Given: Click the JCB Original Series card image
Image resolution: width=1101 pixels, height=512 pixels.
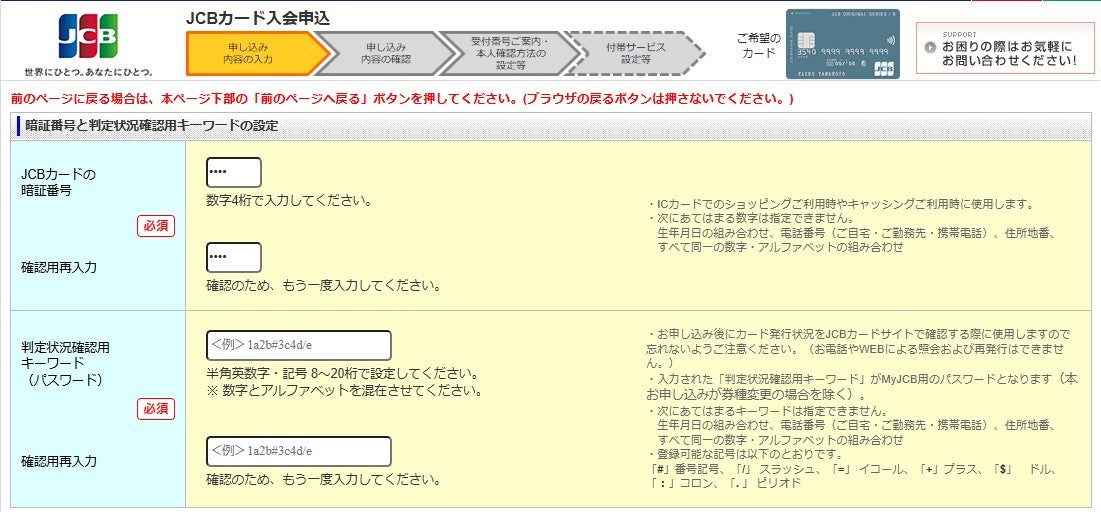Looking at the screenshot, I should tap(842, 44).
